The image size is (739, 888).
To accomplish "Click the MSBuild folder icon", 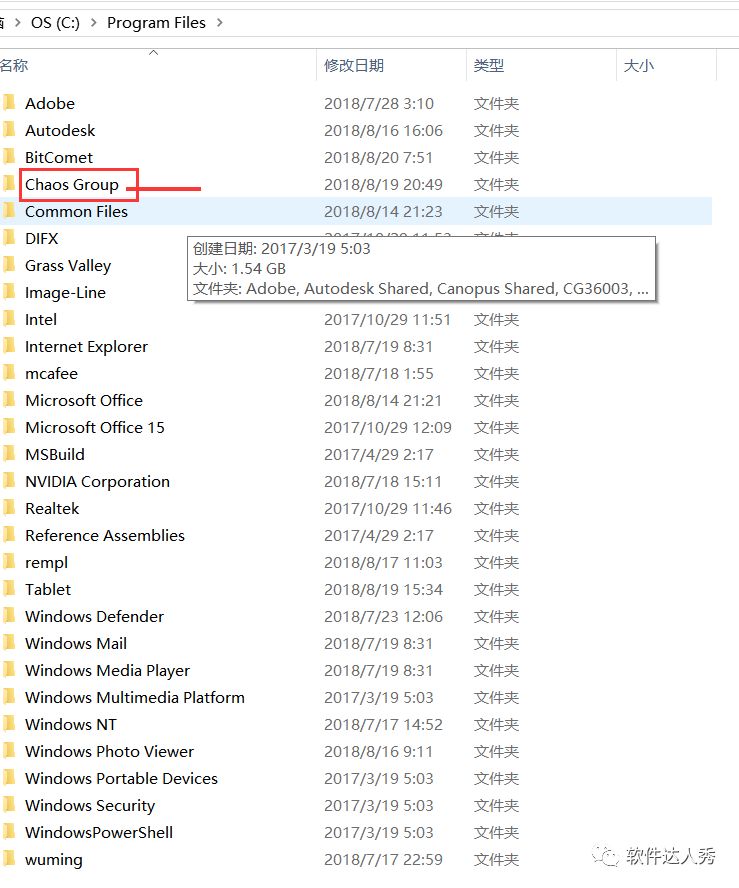I will tap(8, 454).
